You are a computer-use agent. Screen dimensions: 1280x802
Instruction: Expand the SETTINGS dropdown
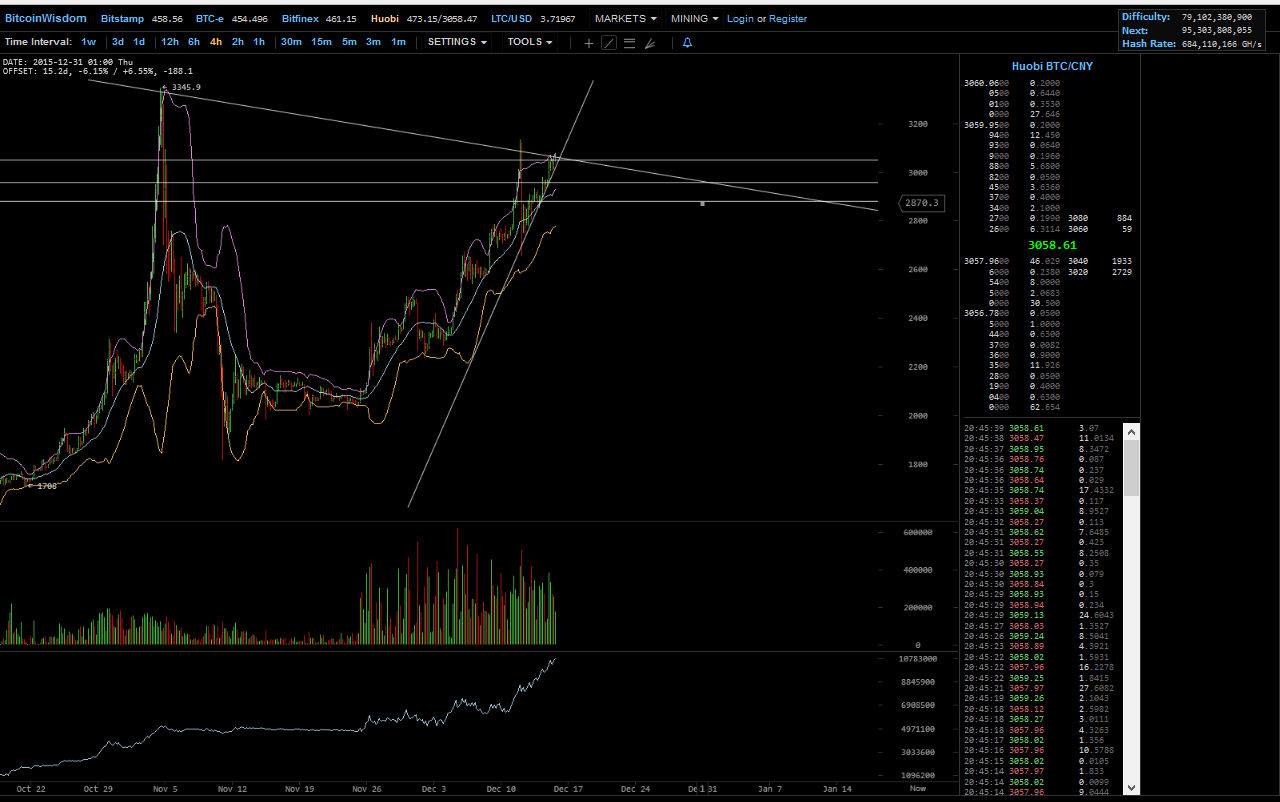point(457,42)
